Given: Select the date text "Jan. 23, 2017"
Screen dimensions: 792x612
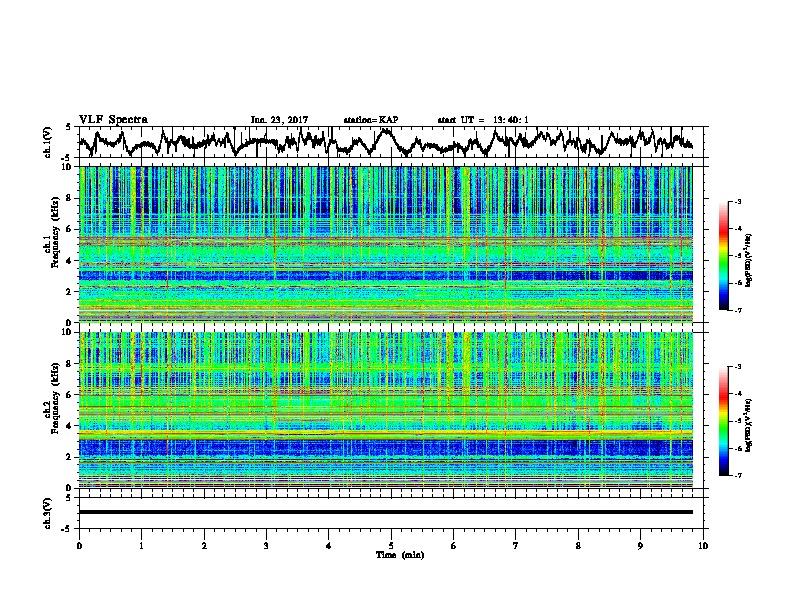Looking at the screenshot, I should click(279, 120).
